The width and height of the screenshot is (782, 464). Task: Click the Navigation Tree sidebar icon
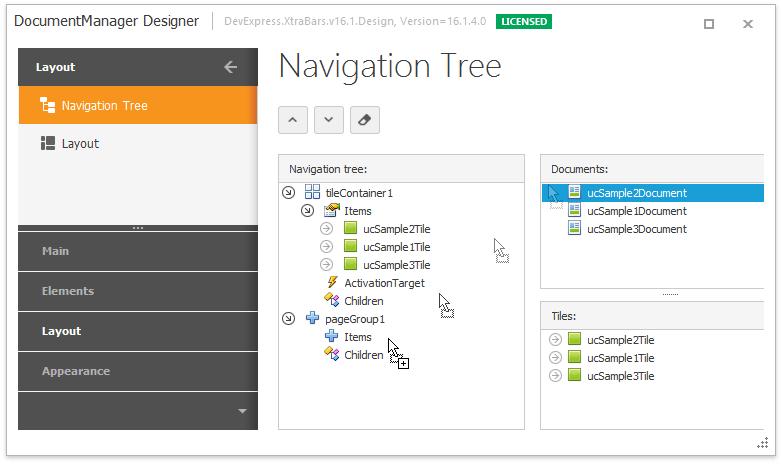(47, 105)
